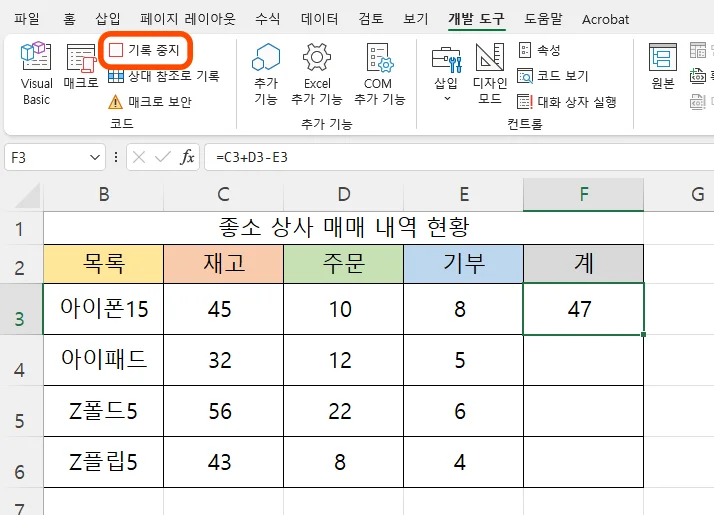Stop recording with 기록 중지
This screenshot has height=515, width=714.
[x=145, y=50]
